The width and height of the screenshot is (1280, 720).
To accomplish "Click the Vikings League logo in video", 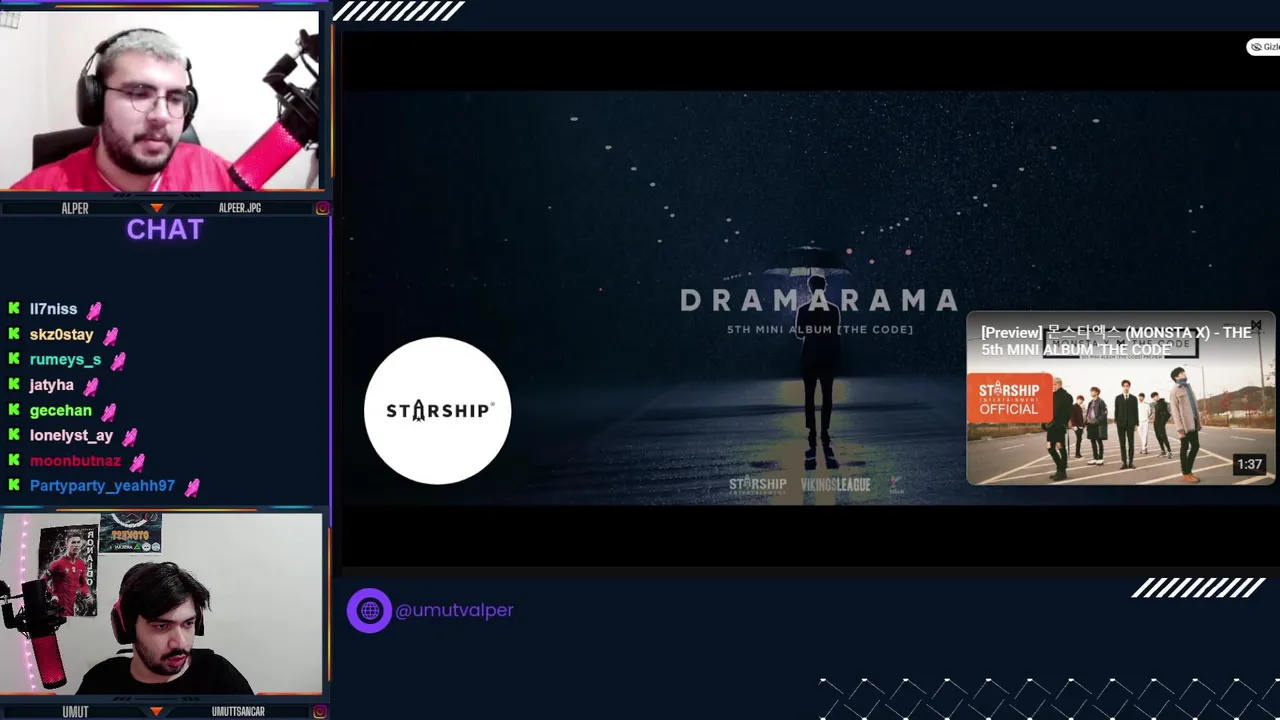I will [835, 484].
